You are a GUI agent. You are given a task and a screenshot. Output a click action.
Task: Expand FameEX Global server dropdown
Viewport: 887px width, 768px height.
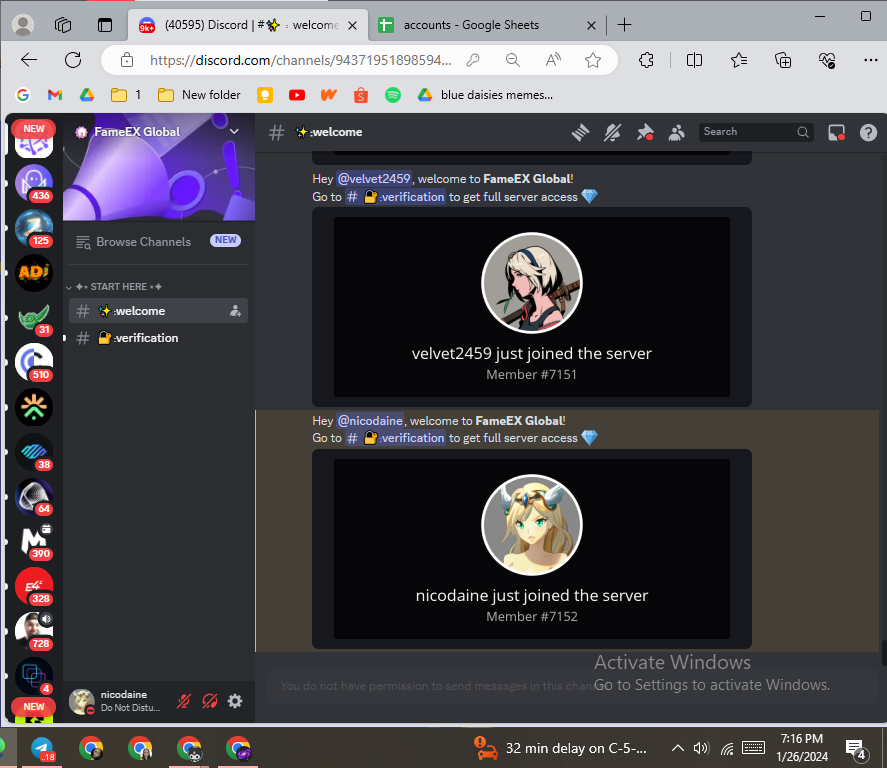click(x=234, y=131)
